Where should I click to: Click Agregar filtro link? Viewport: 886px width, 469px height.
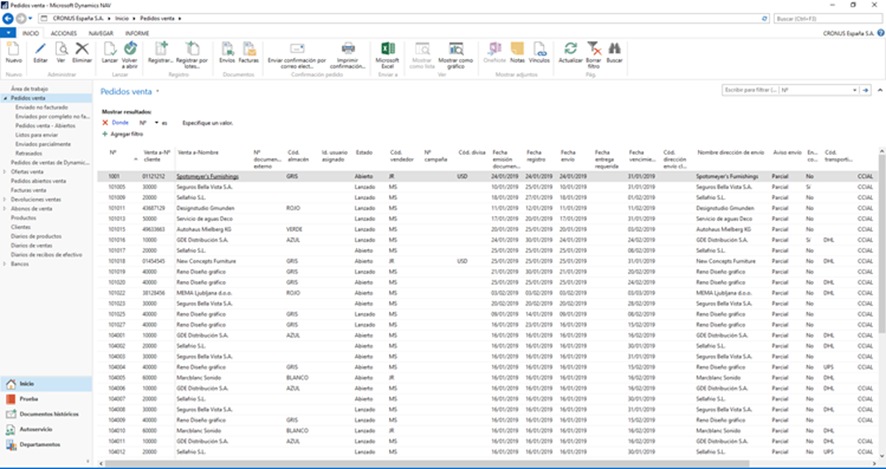(x=123, y=134)
